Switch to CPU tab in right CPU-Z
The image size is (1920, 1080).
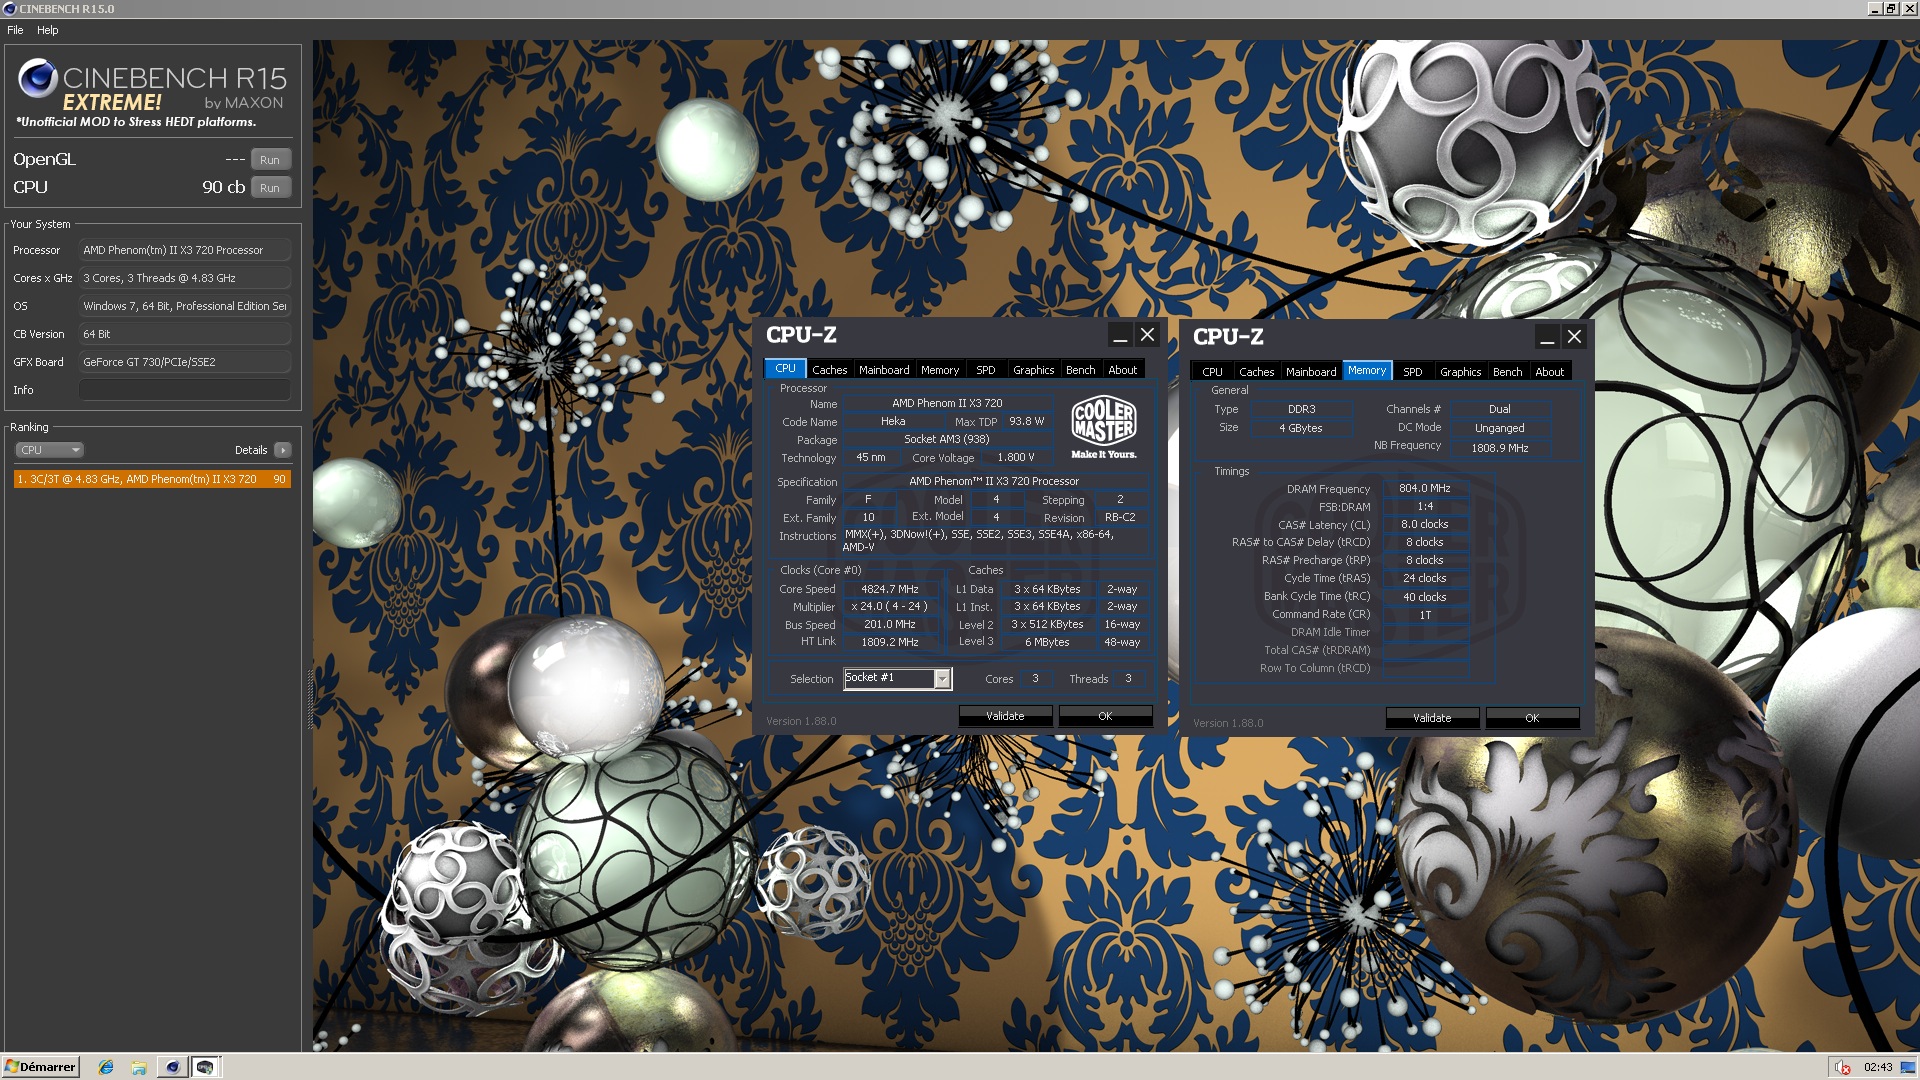click(x=1212, y=372)
